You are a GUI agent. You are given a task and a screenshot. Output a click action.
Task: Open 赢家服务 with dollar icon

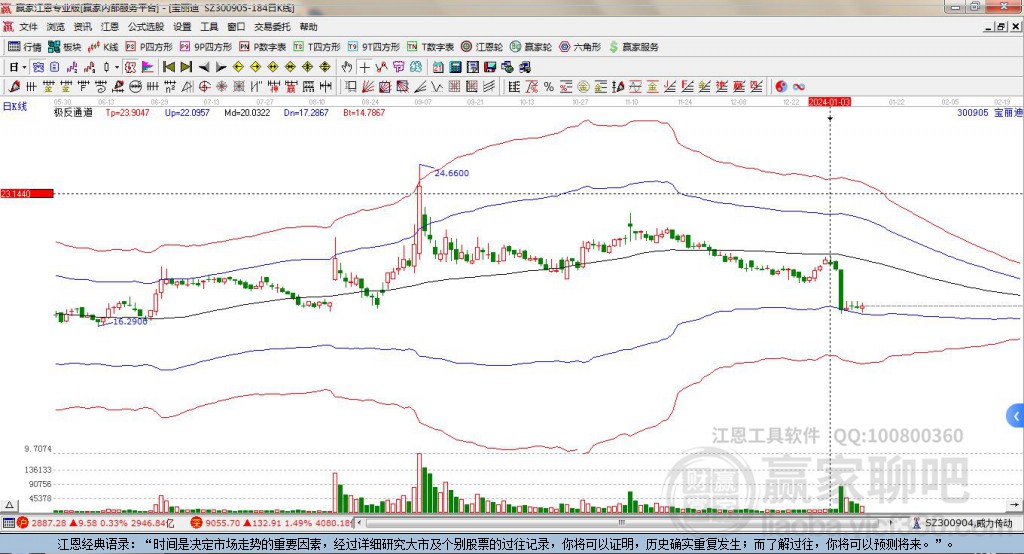point(634,47)
